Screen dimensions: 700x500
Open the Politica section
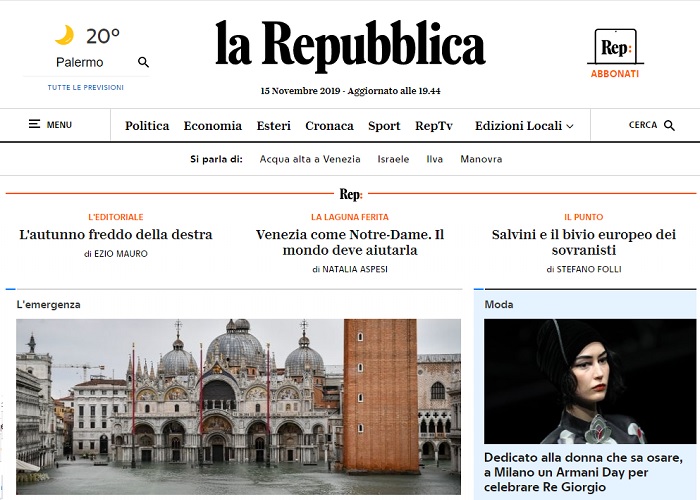(147, 126)
